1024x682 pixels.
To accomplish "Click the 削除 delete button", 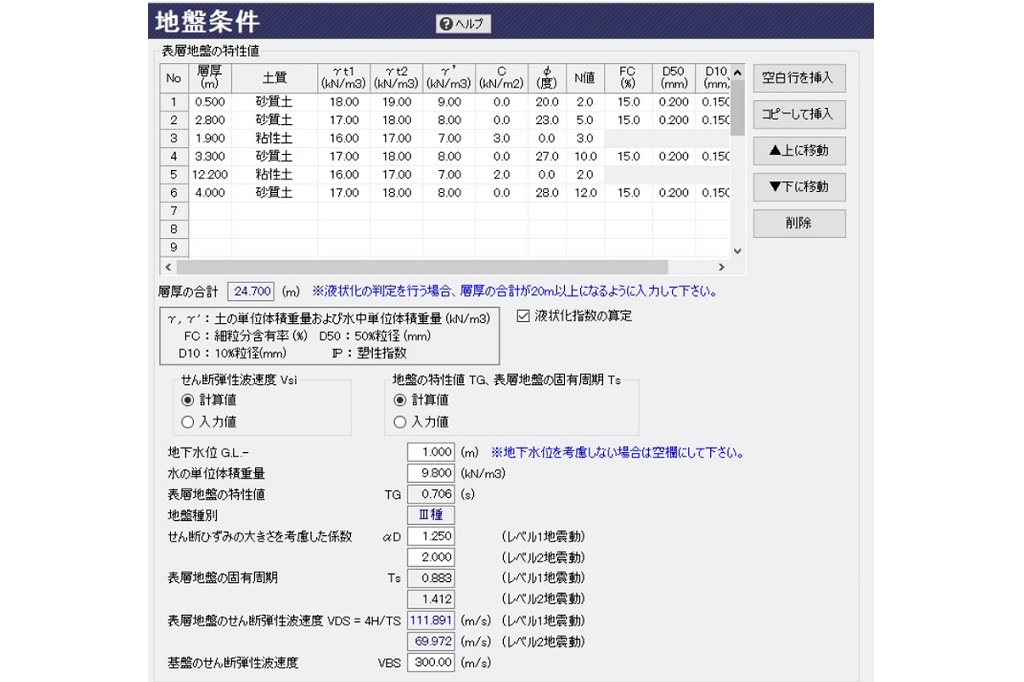I will 799,223.
